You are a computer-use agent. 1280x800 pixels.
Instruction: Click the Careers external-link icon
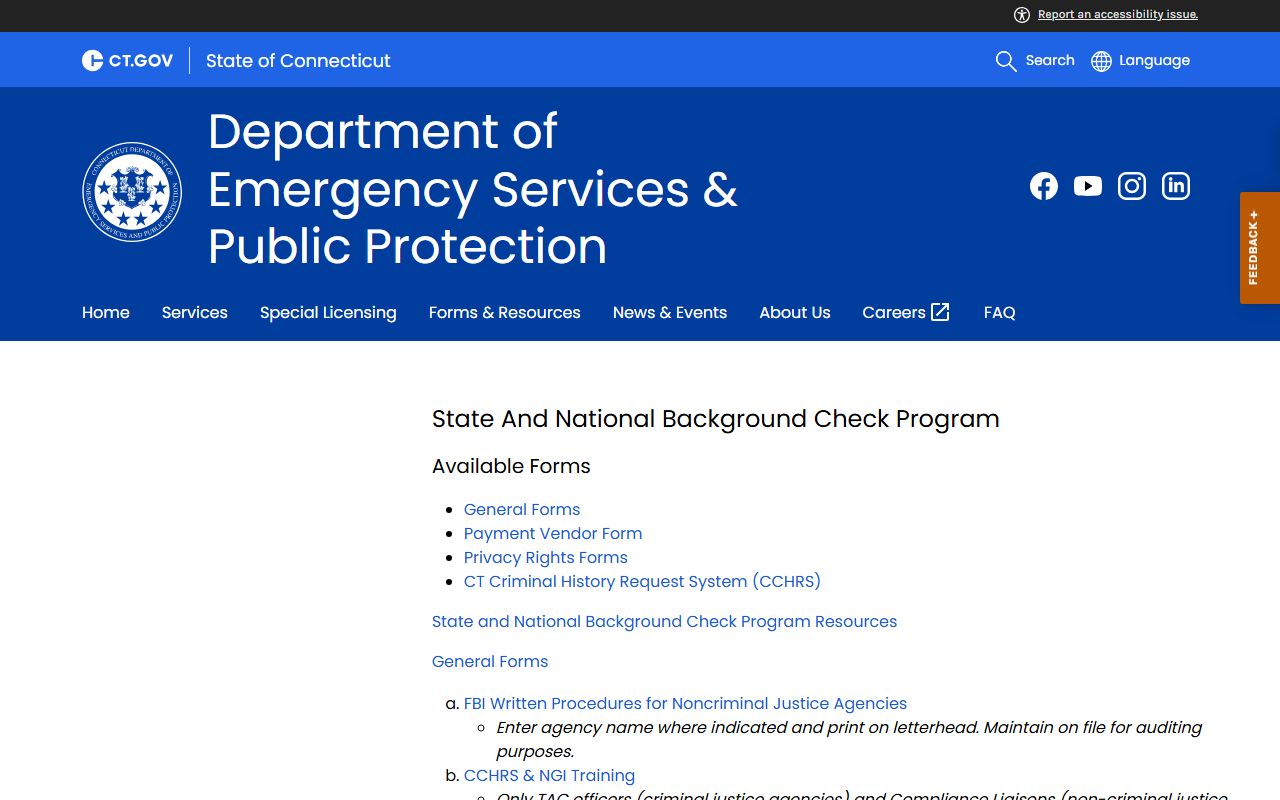pos(940,312)
